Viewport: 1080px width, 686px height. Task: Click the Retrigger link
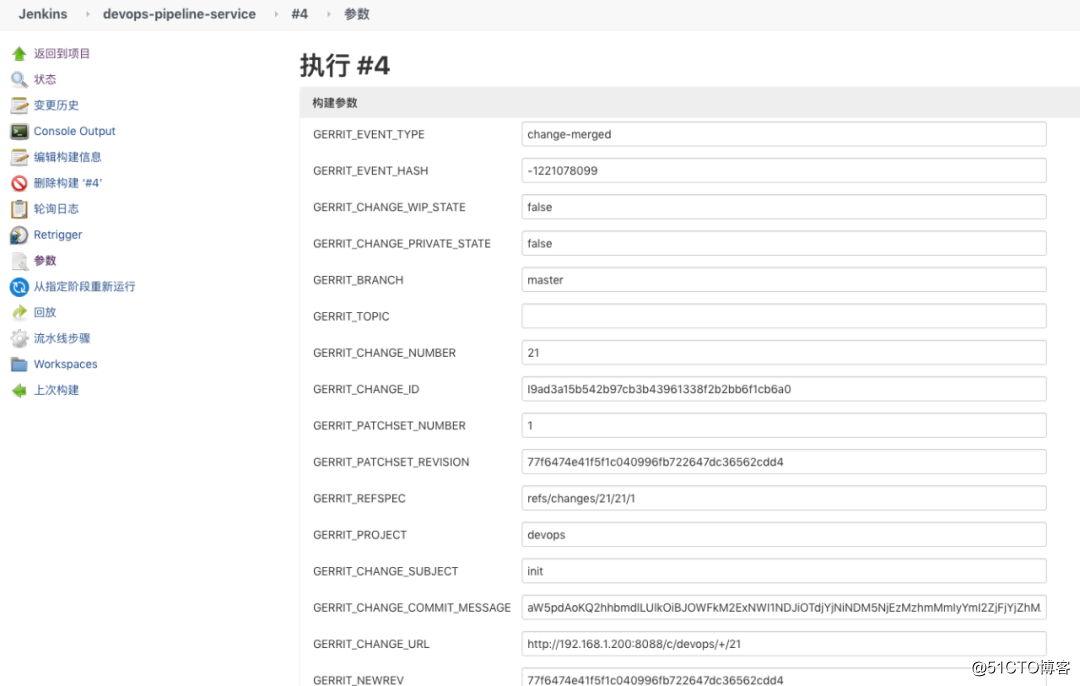[x=58, y=235]
